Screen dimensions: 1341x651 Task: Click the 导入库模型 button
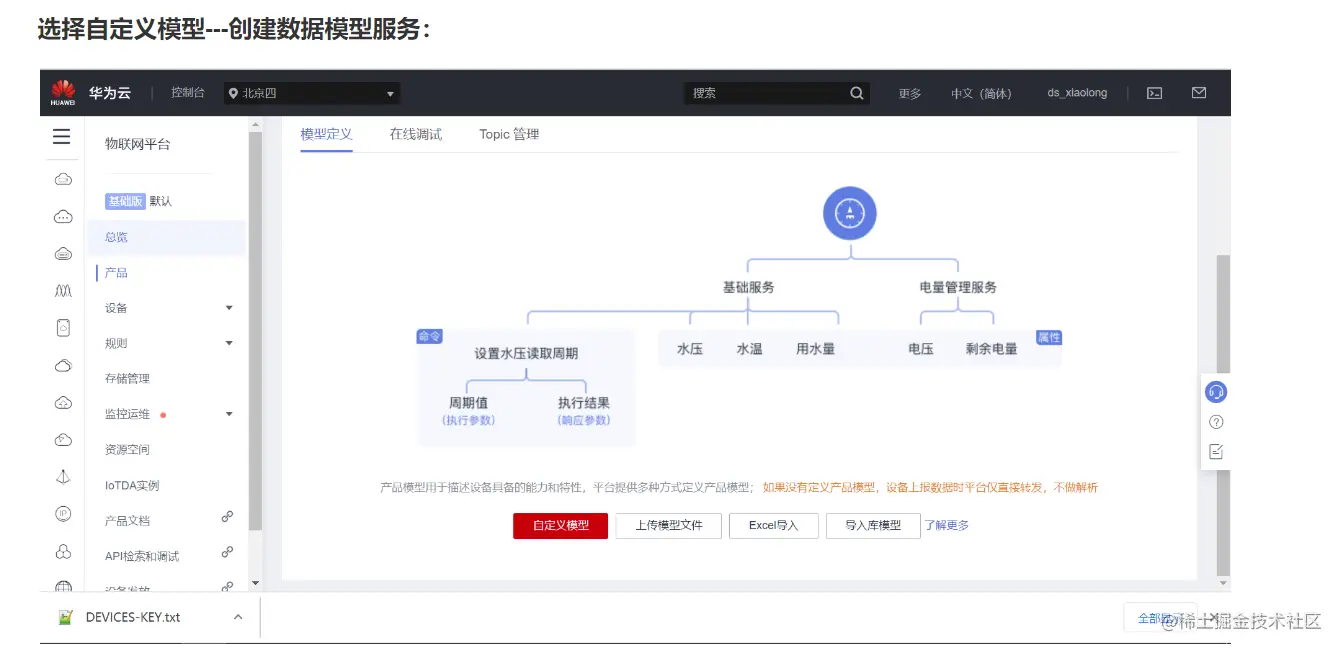tap(873, 526)
